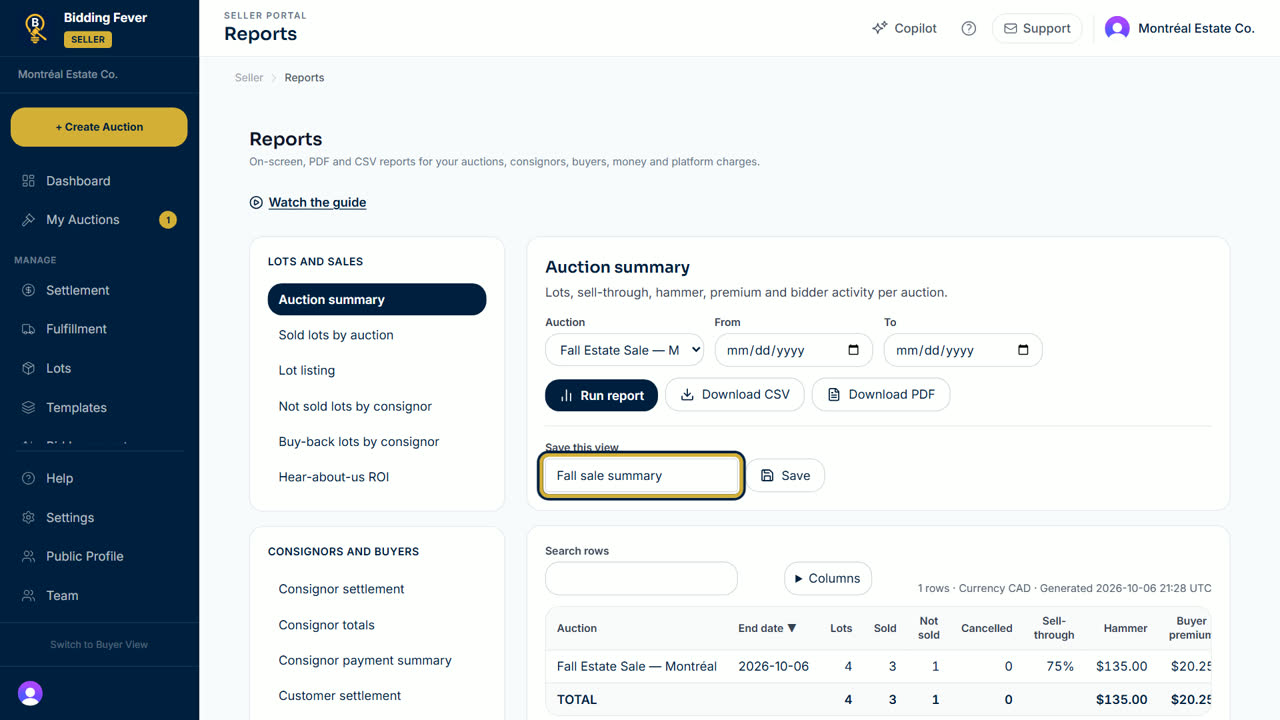This screenshot has height=720, width=1280.
Task: Click Download PDF button
Action: coord(881,395)
